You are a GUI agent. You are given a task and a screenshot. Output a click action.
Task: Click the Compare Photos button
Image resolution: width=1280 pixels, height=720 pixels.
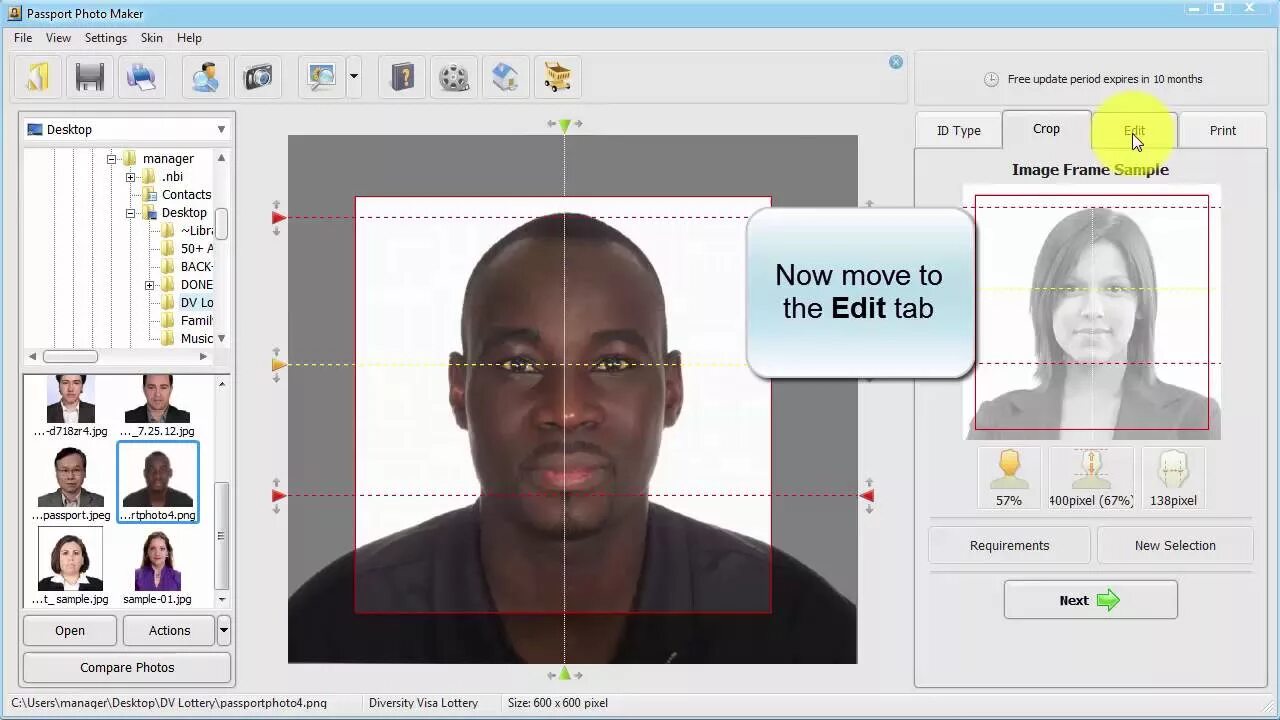coord(127,668)
